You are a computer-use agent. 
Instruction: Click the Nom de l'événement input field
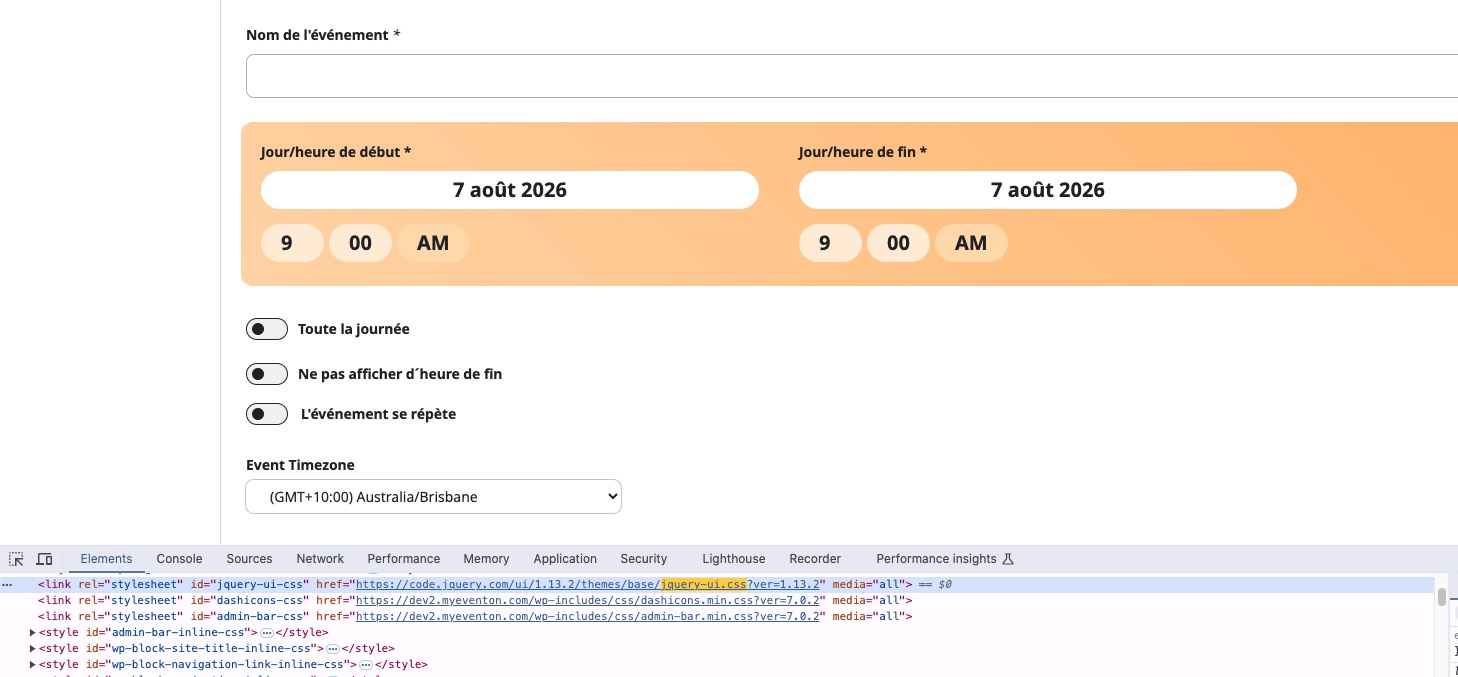coord(852,76)
